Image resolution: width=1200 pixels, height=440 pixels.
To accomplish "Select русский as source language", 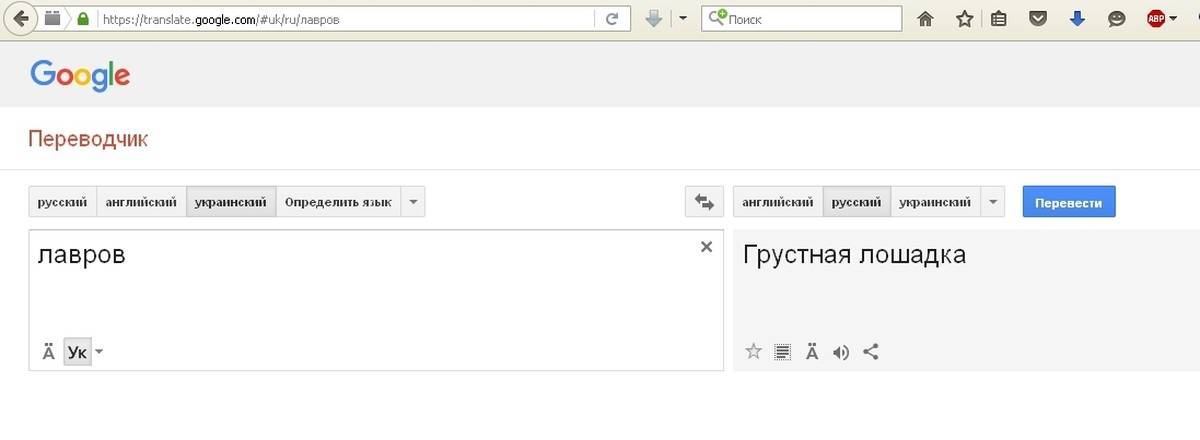I will [x=63, y=202].
